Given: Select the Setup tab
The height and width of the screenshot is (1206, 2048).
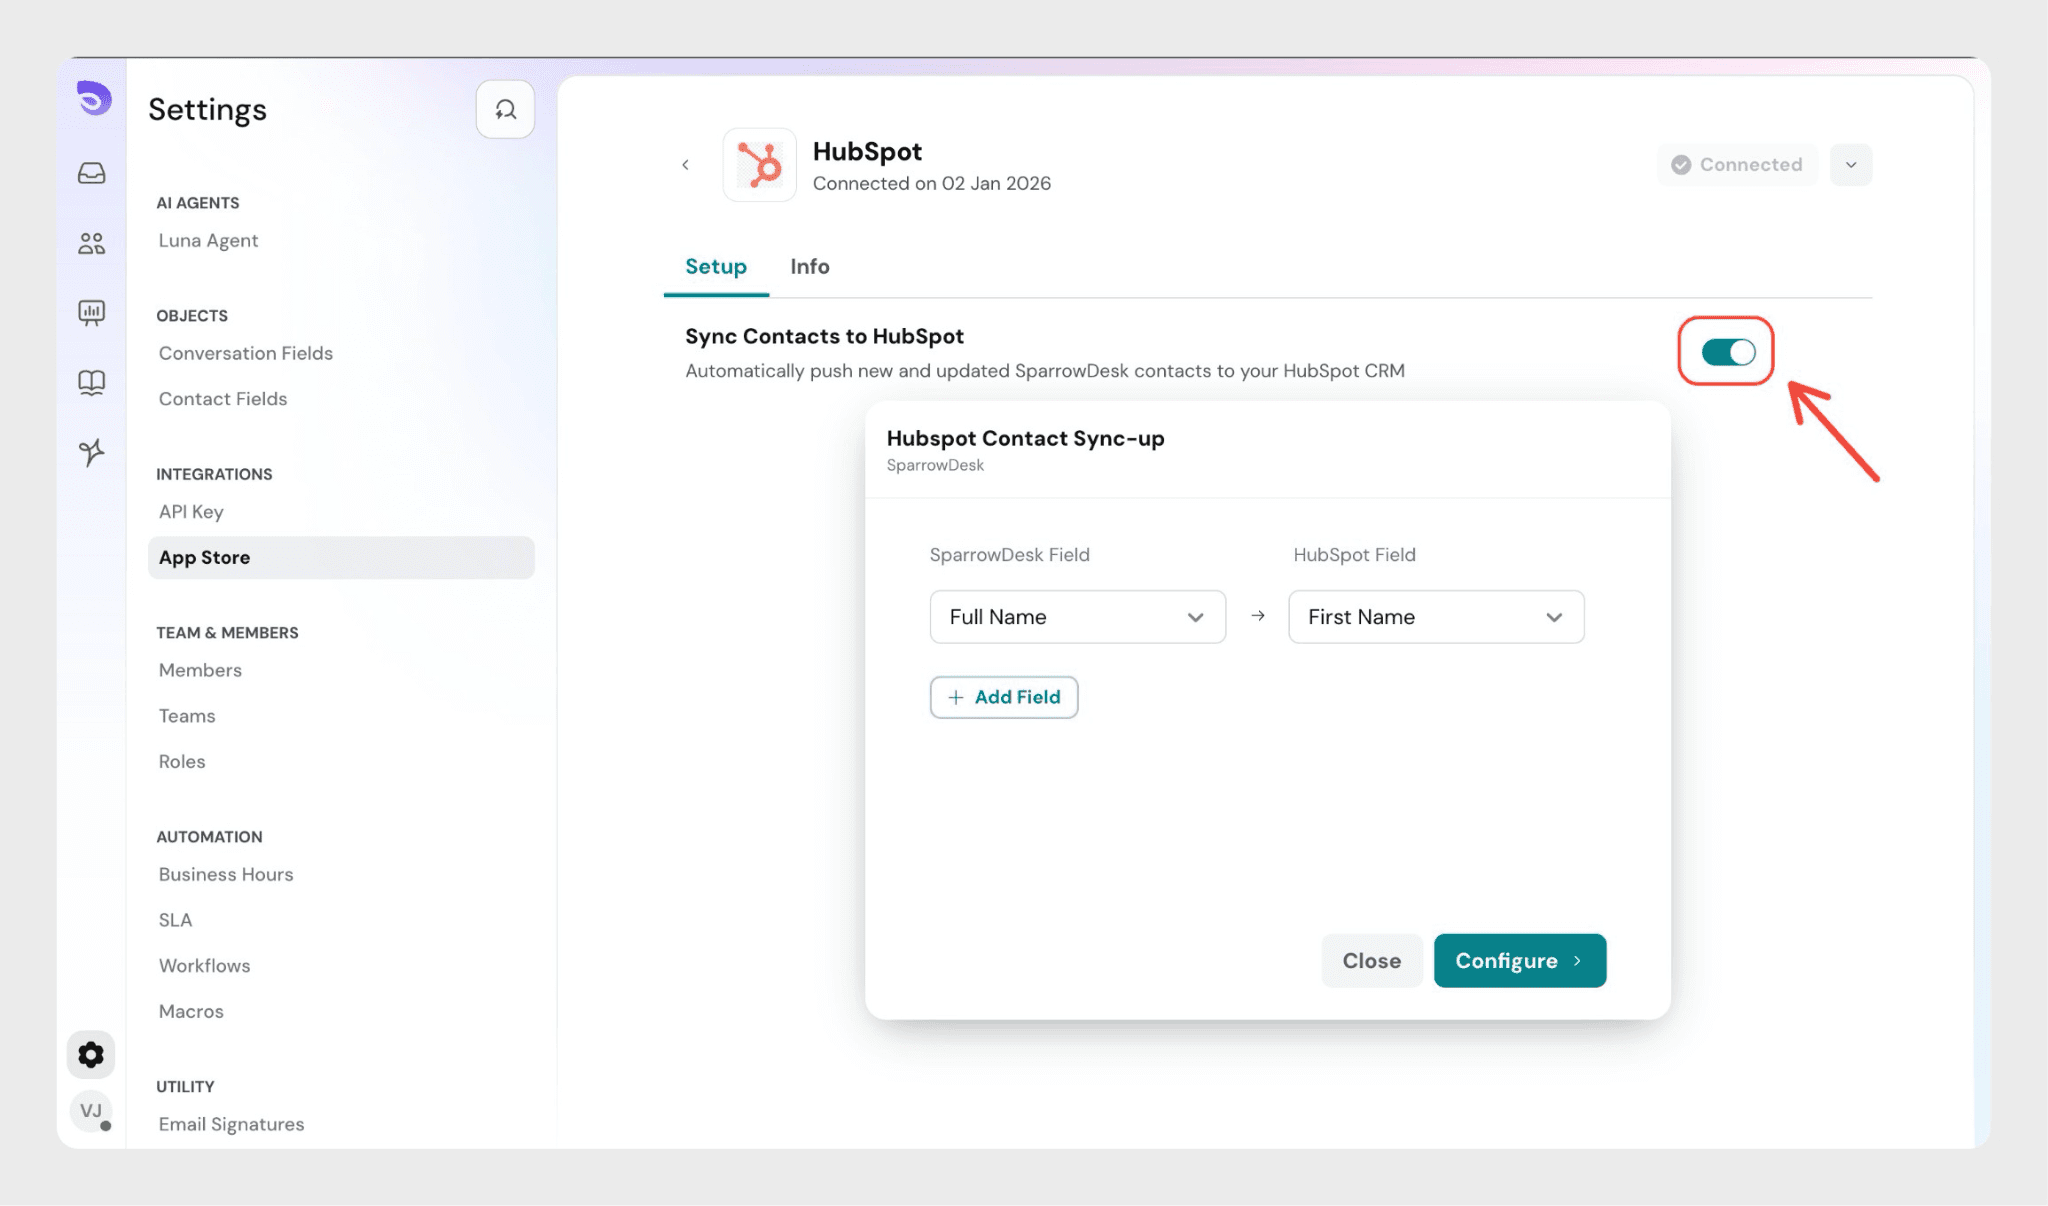Looking at the screenshot, I should [x=715, y=267].
